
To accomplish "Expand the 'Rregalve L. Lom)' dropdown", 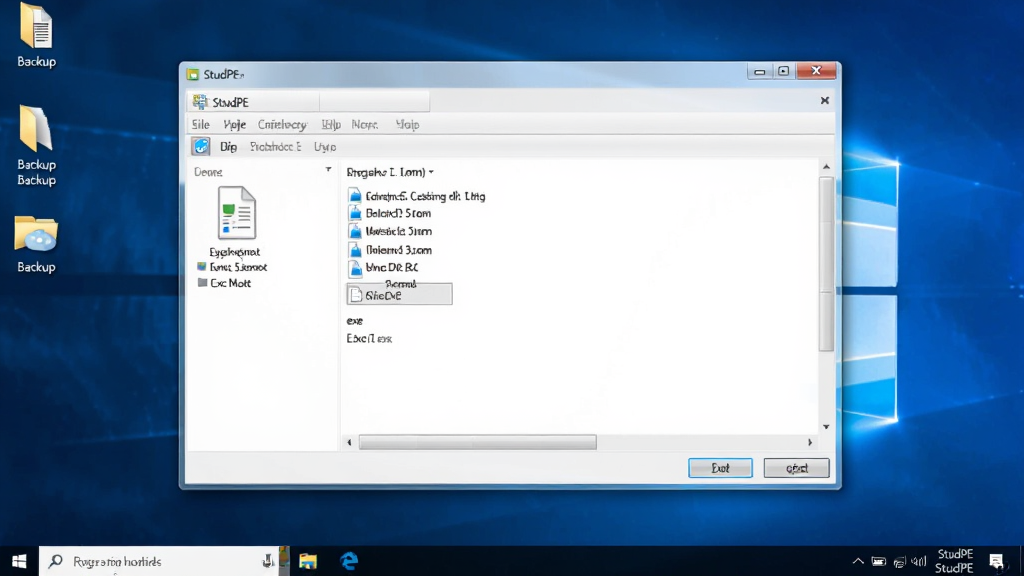I will coord(431,172).
